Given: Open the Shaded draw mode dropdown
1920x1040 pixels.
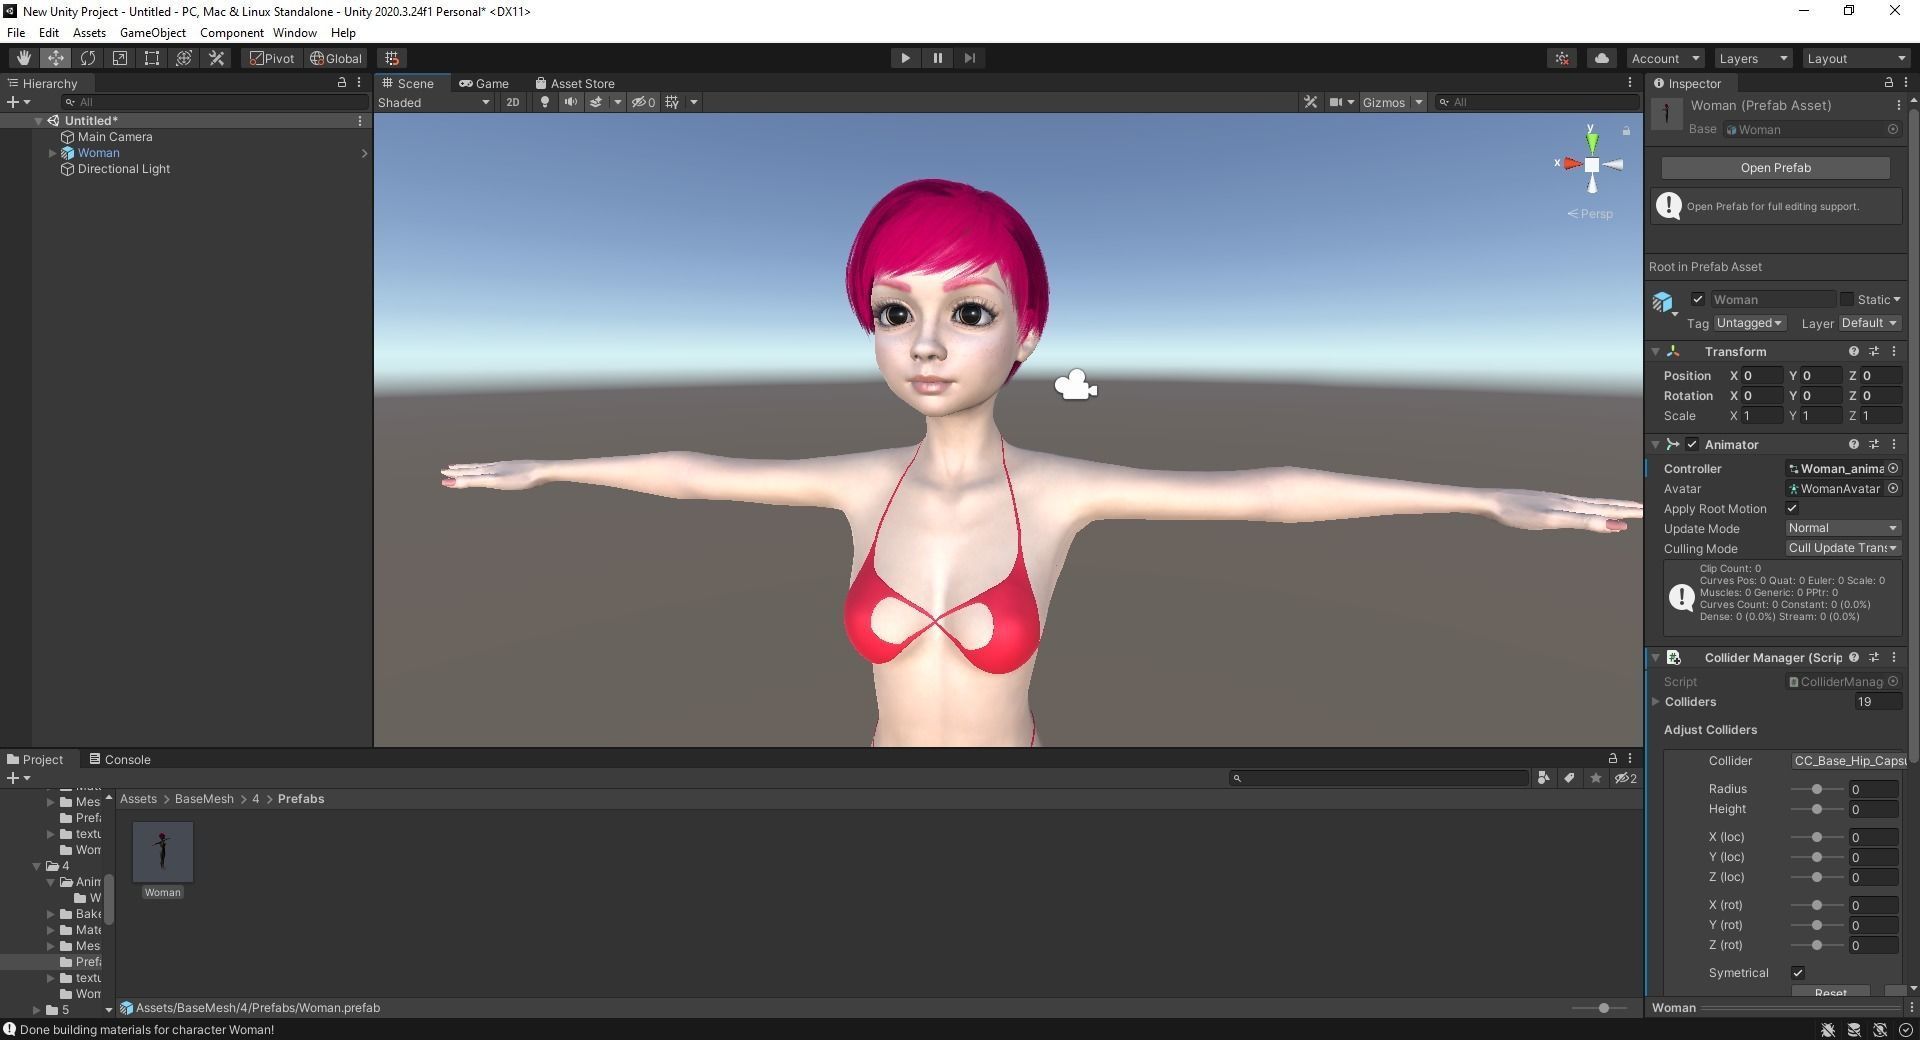Looking at the screenshot, I should point(434,102).
